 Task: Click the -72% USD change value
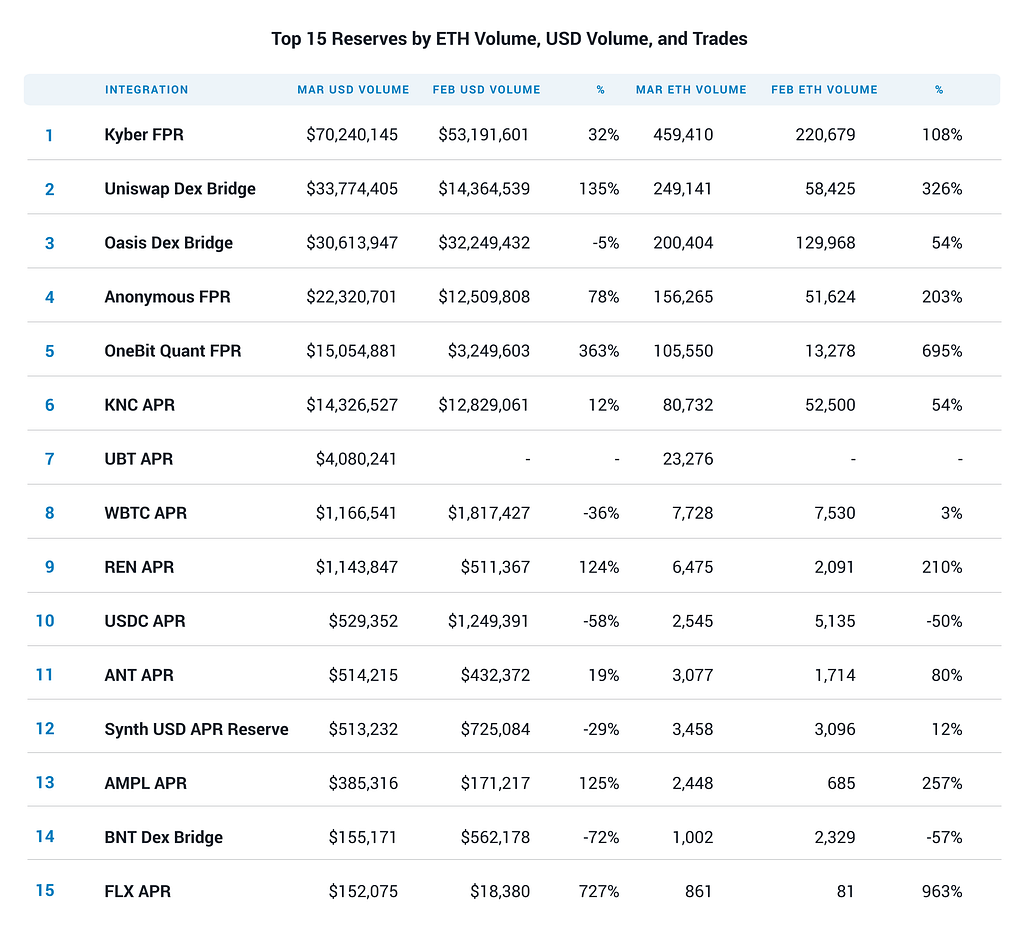[601, 837]
